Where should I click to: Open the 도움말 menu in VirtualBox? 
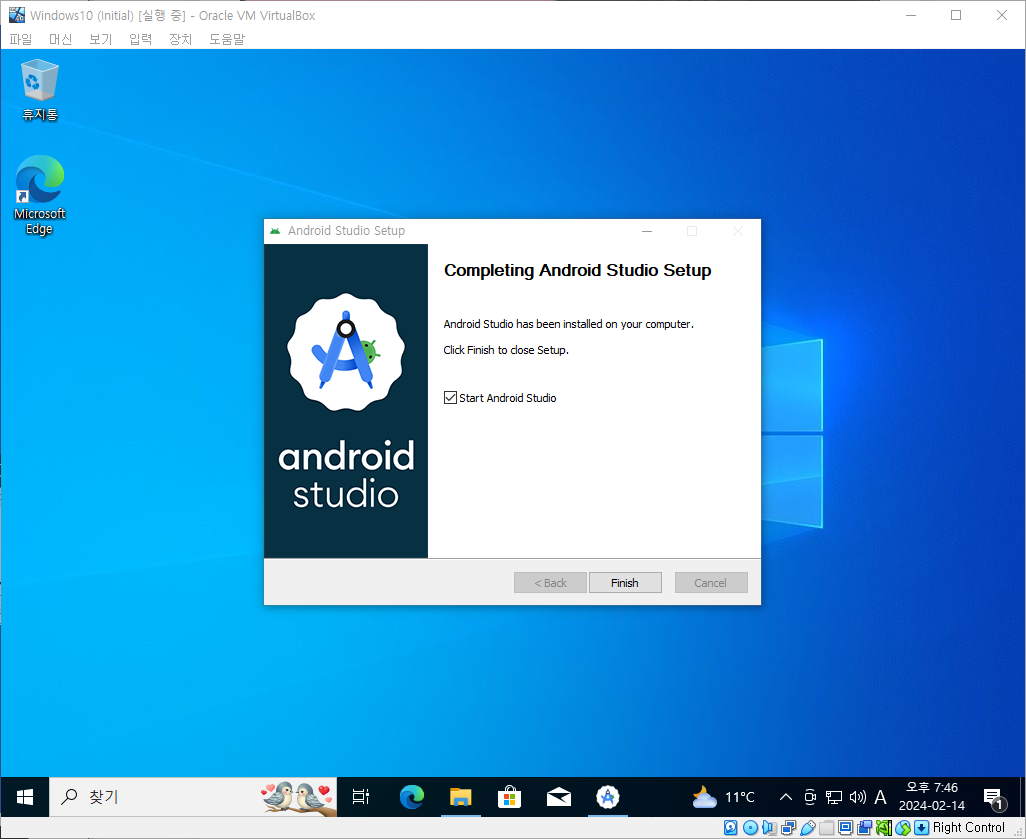pyautogui.click(x=226, y=39)
